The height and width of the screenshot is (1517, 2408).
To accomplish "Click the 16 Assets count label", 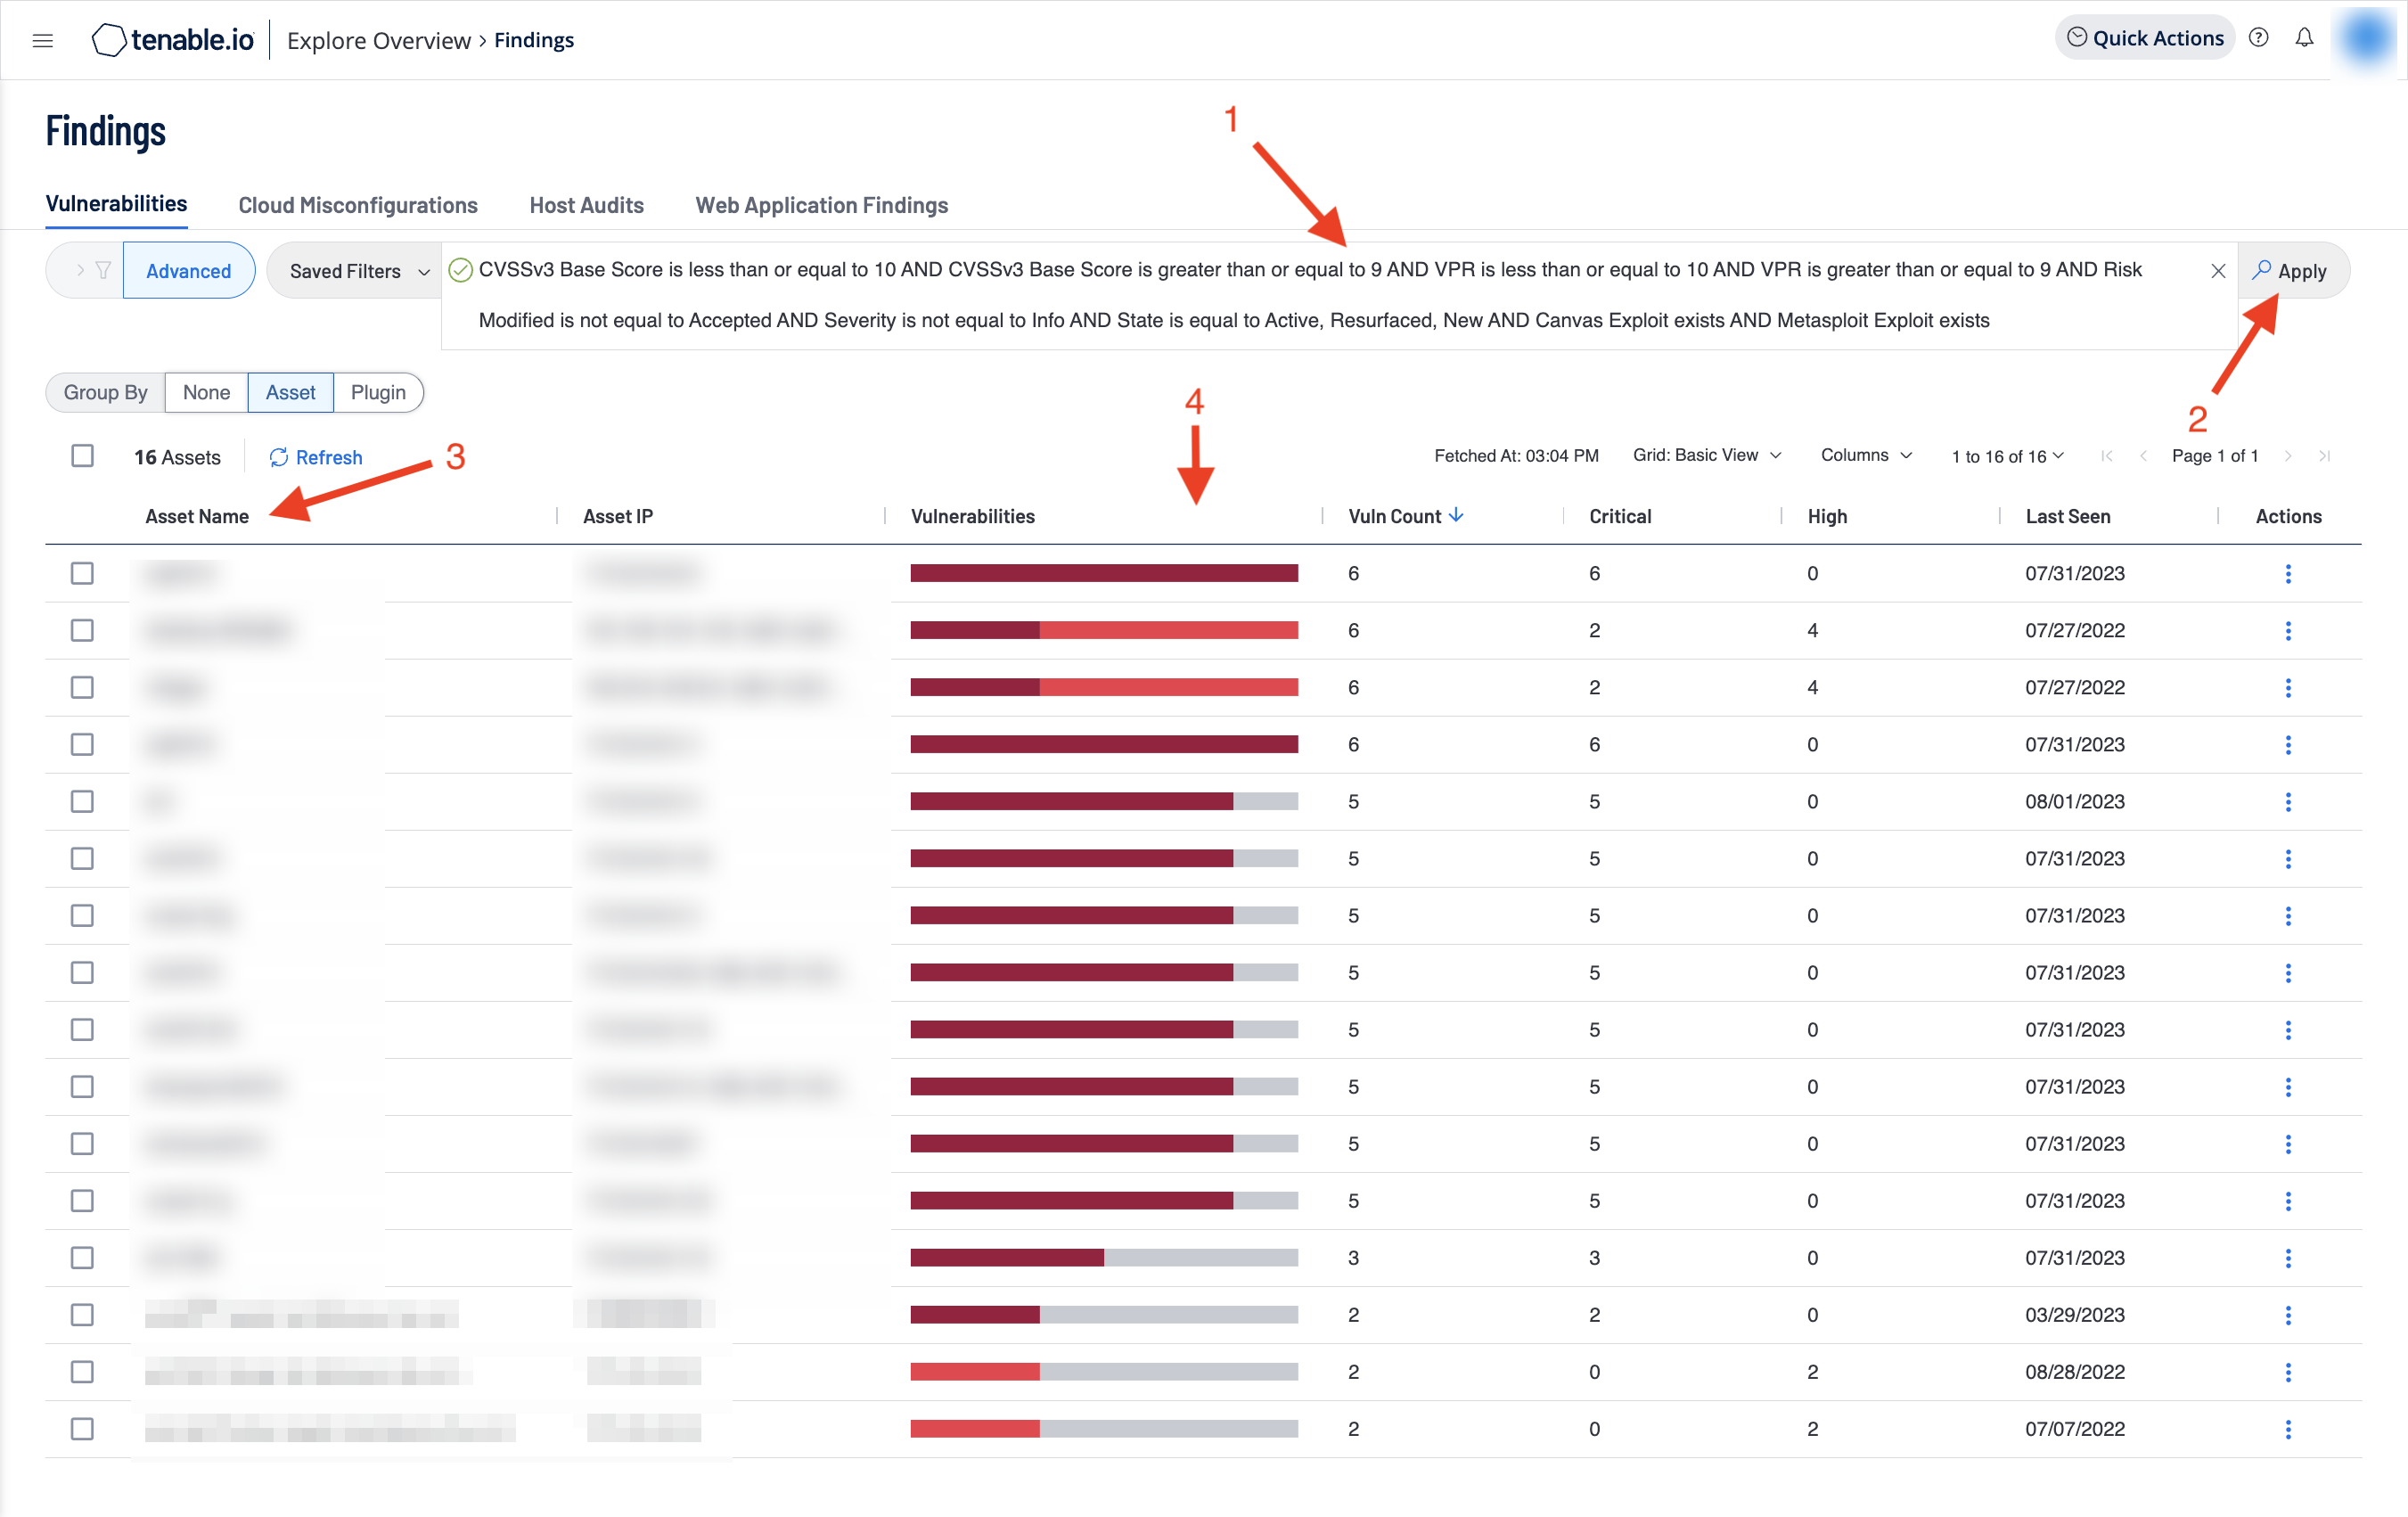I will point(177,457).
